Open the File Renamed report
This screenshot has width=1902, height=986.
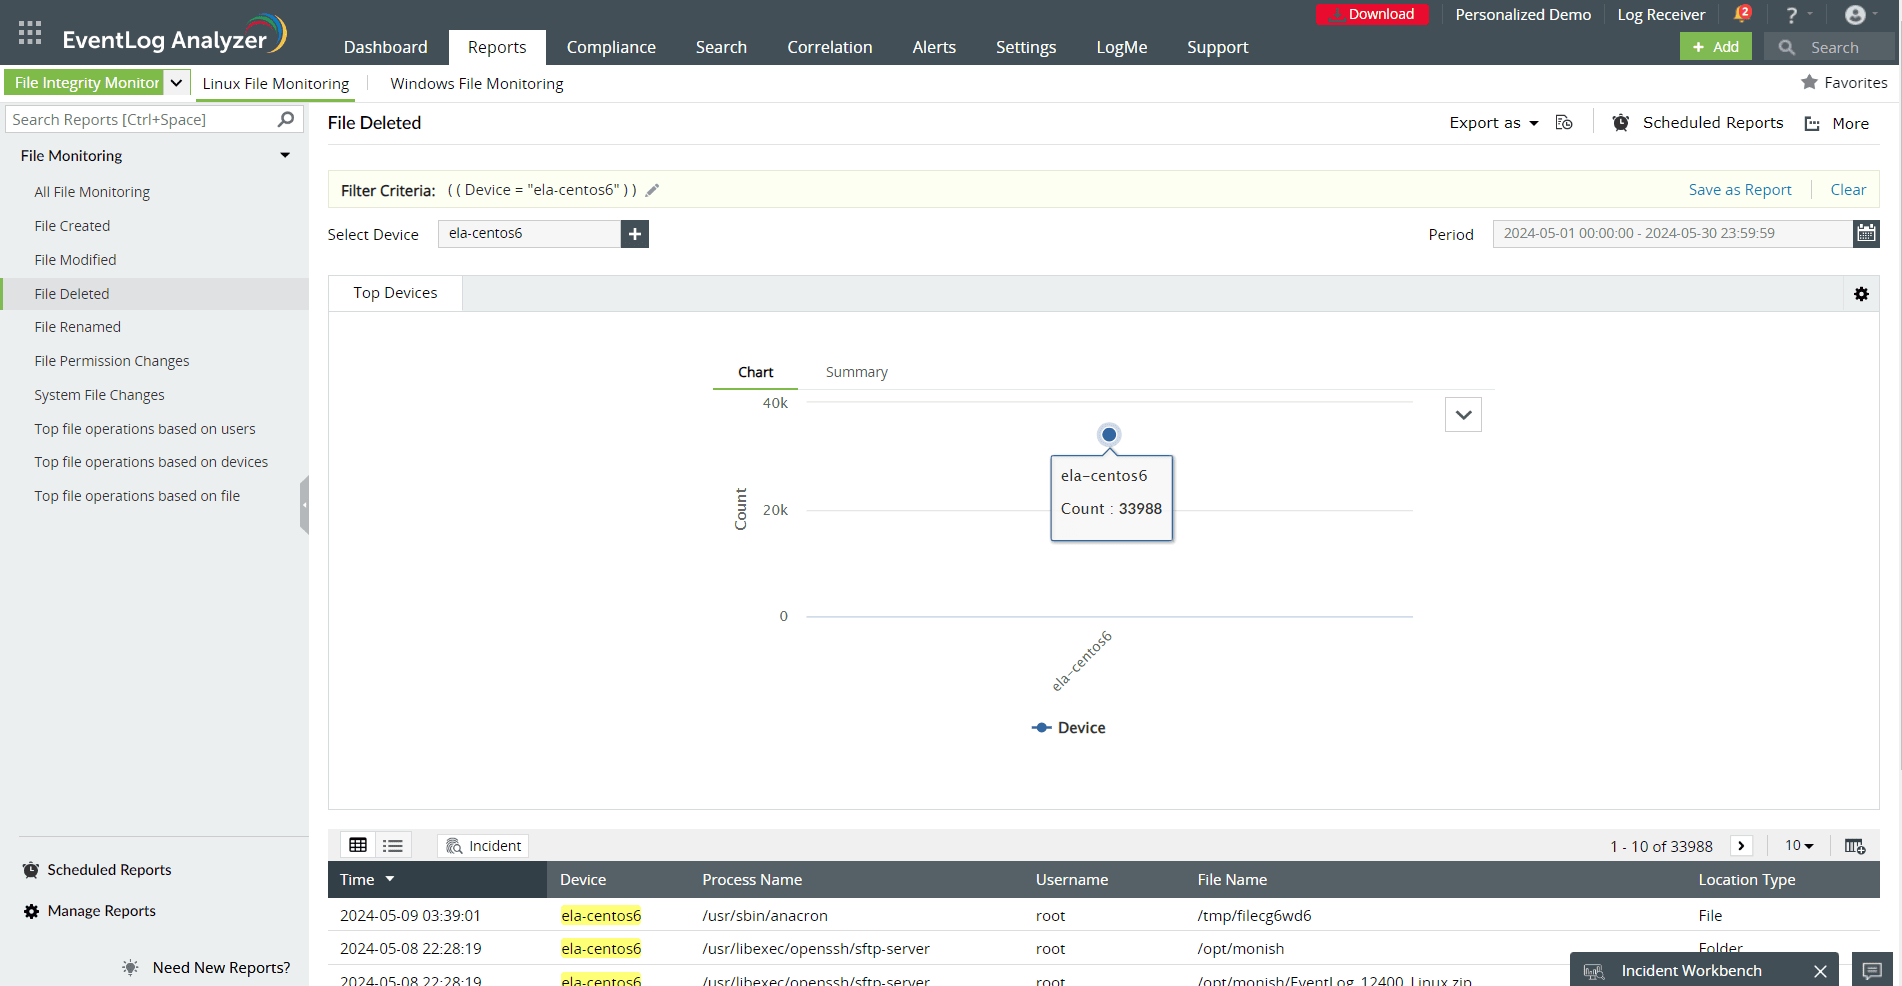(x=77, y=327)
